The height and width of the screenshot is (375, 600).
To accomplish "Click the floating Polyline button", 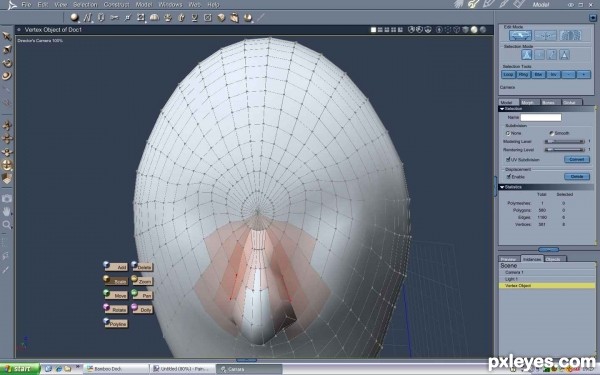I will point(116,323).
